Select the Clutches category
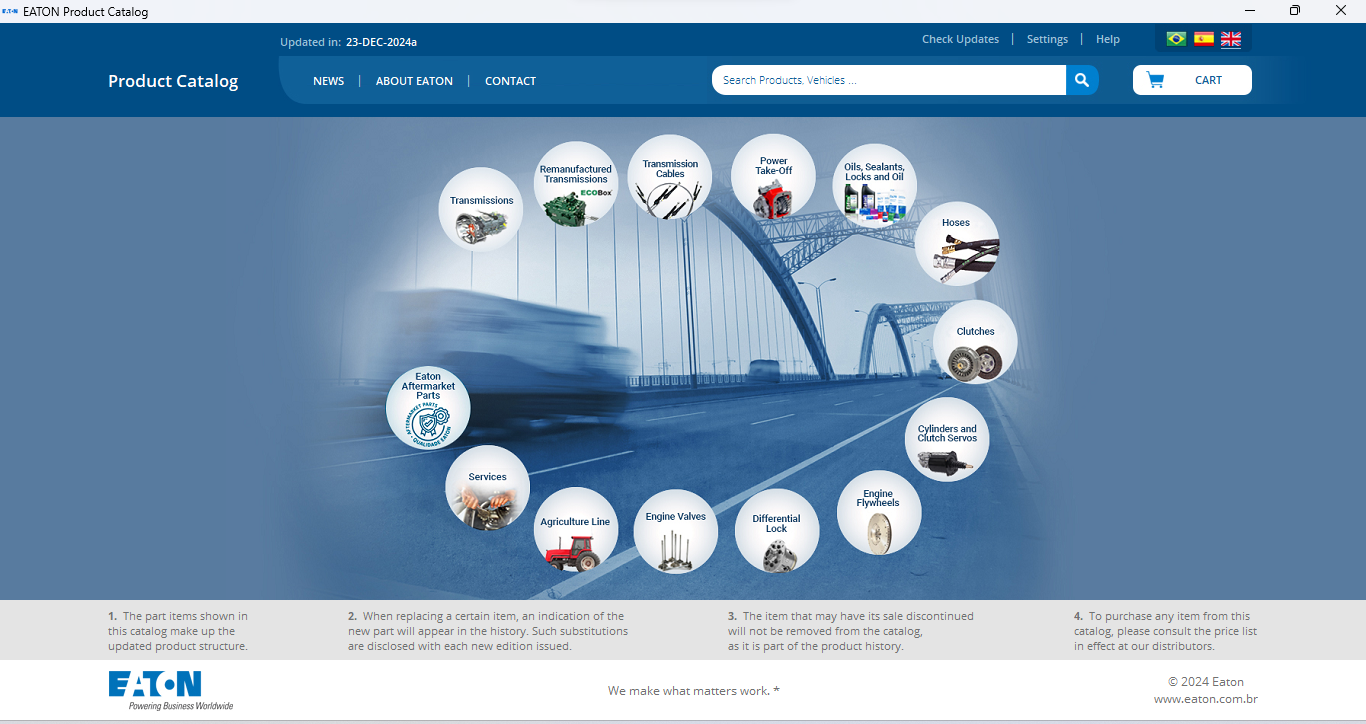 pyautogui.click(x=975, y=342)
